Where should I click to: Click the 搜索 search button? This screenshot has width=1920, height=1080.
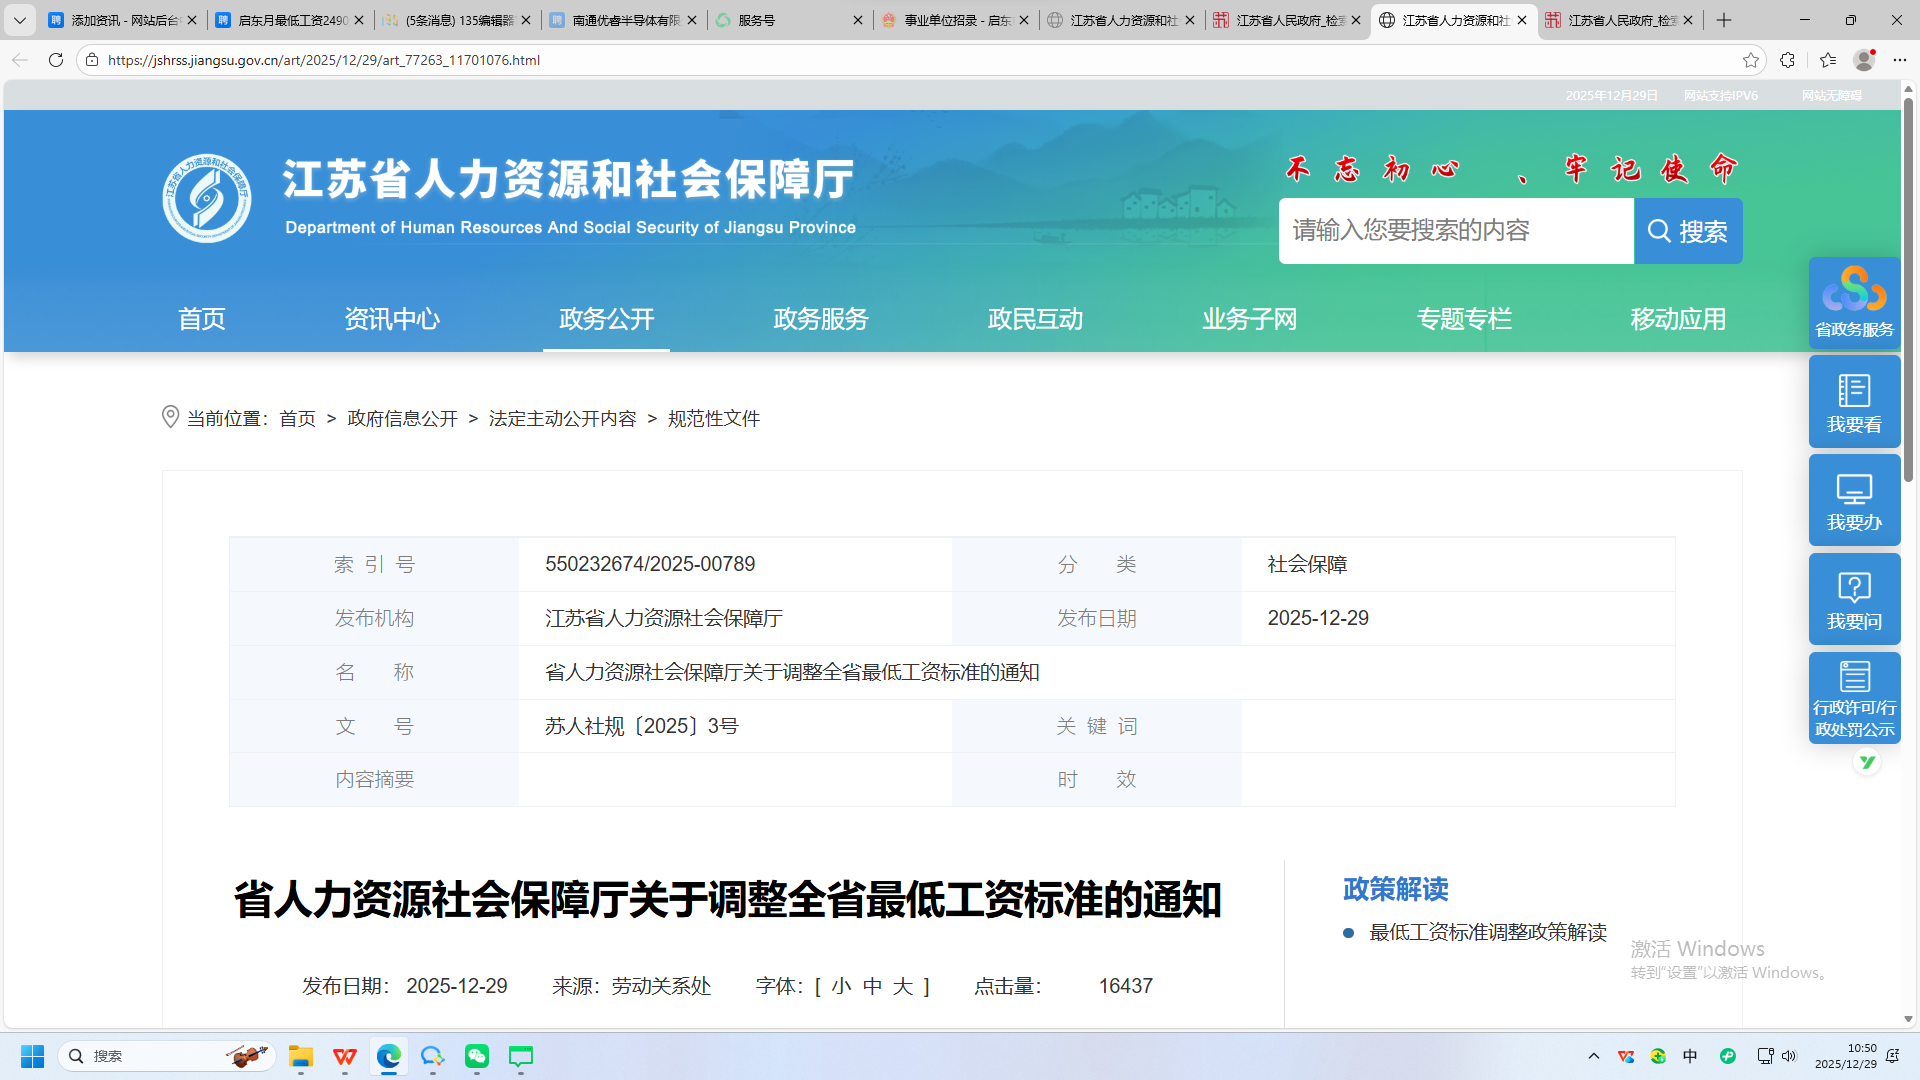(1688, 231)
